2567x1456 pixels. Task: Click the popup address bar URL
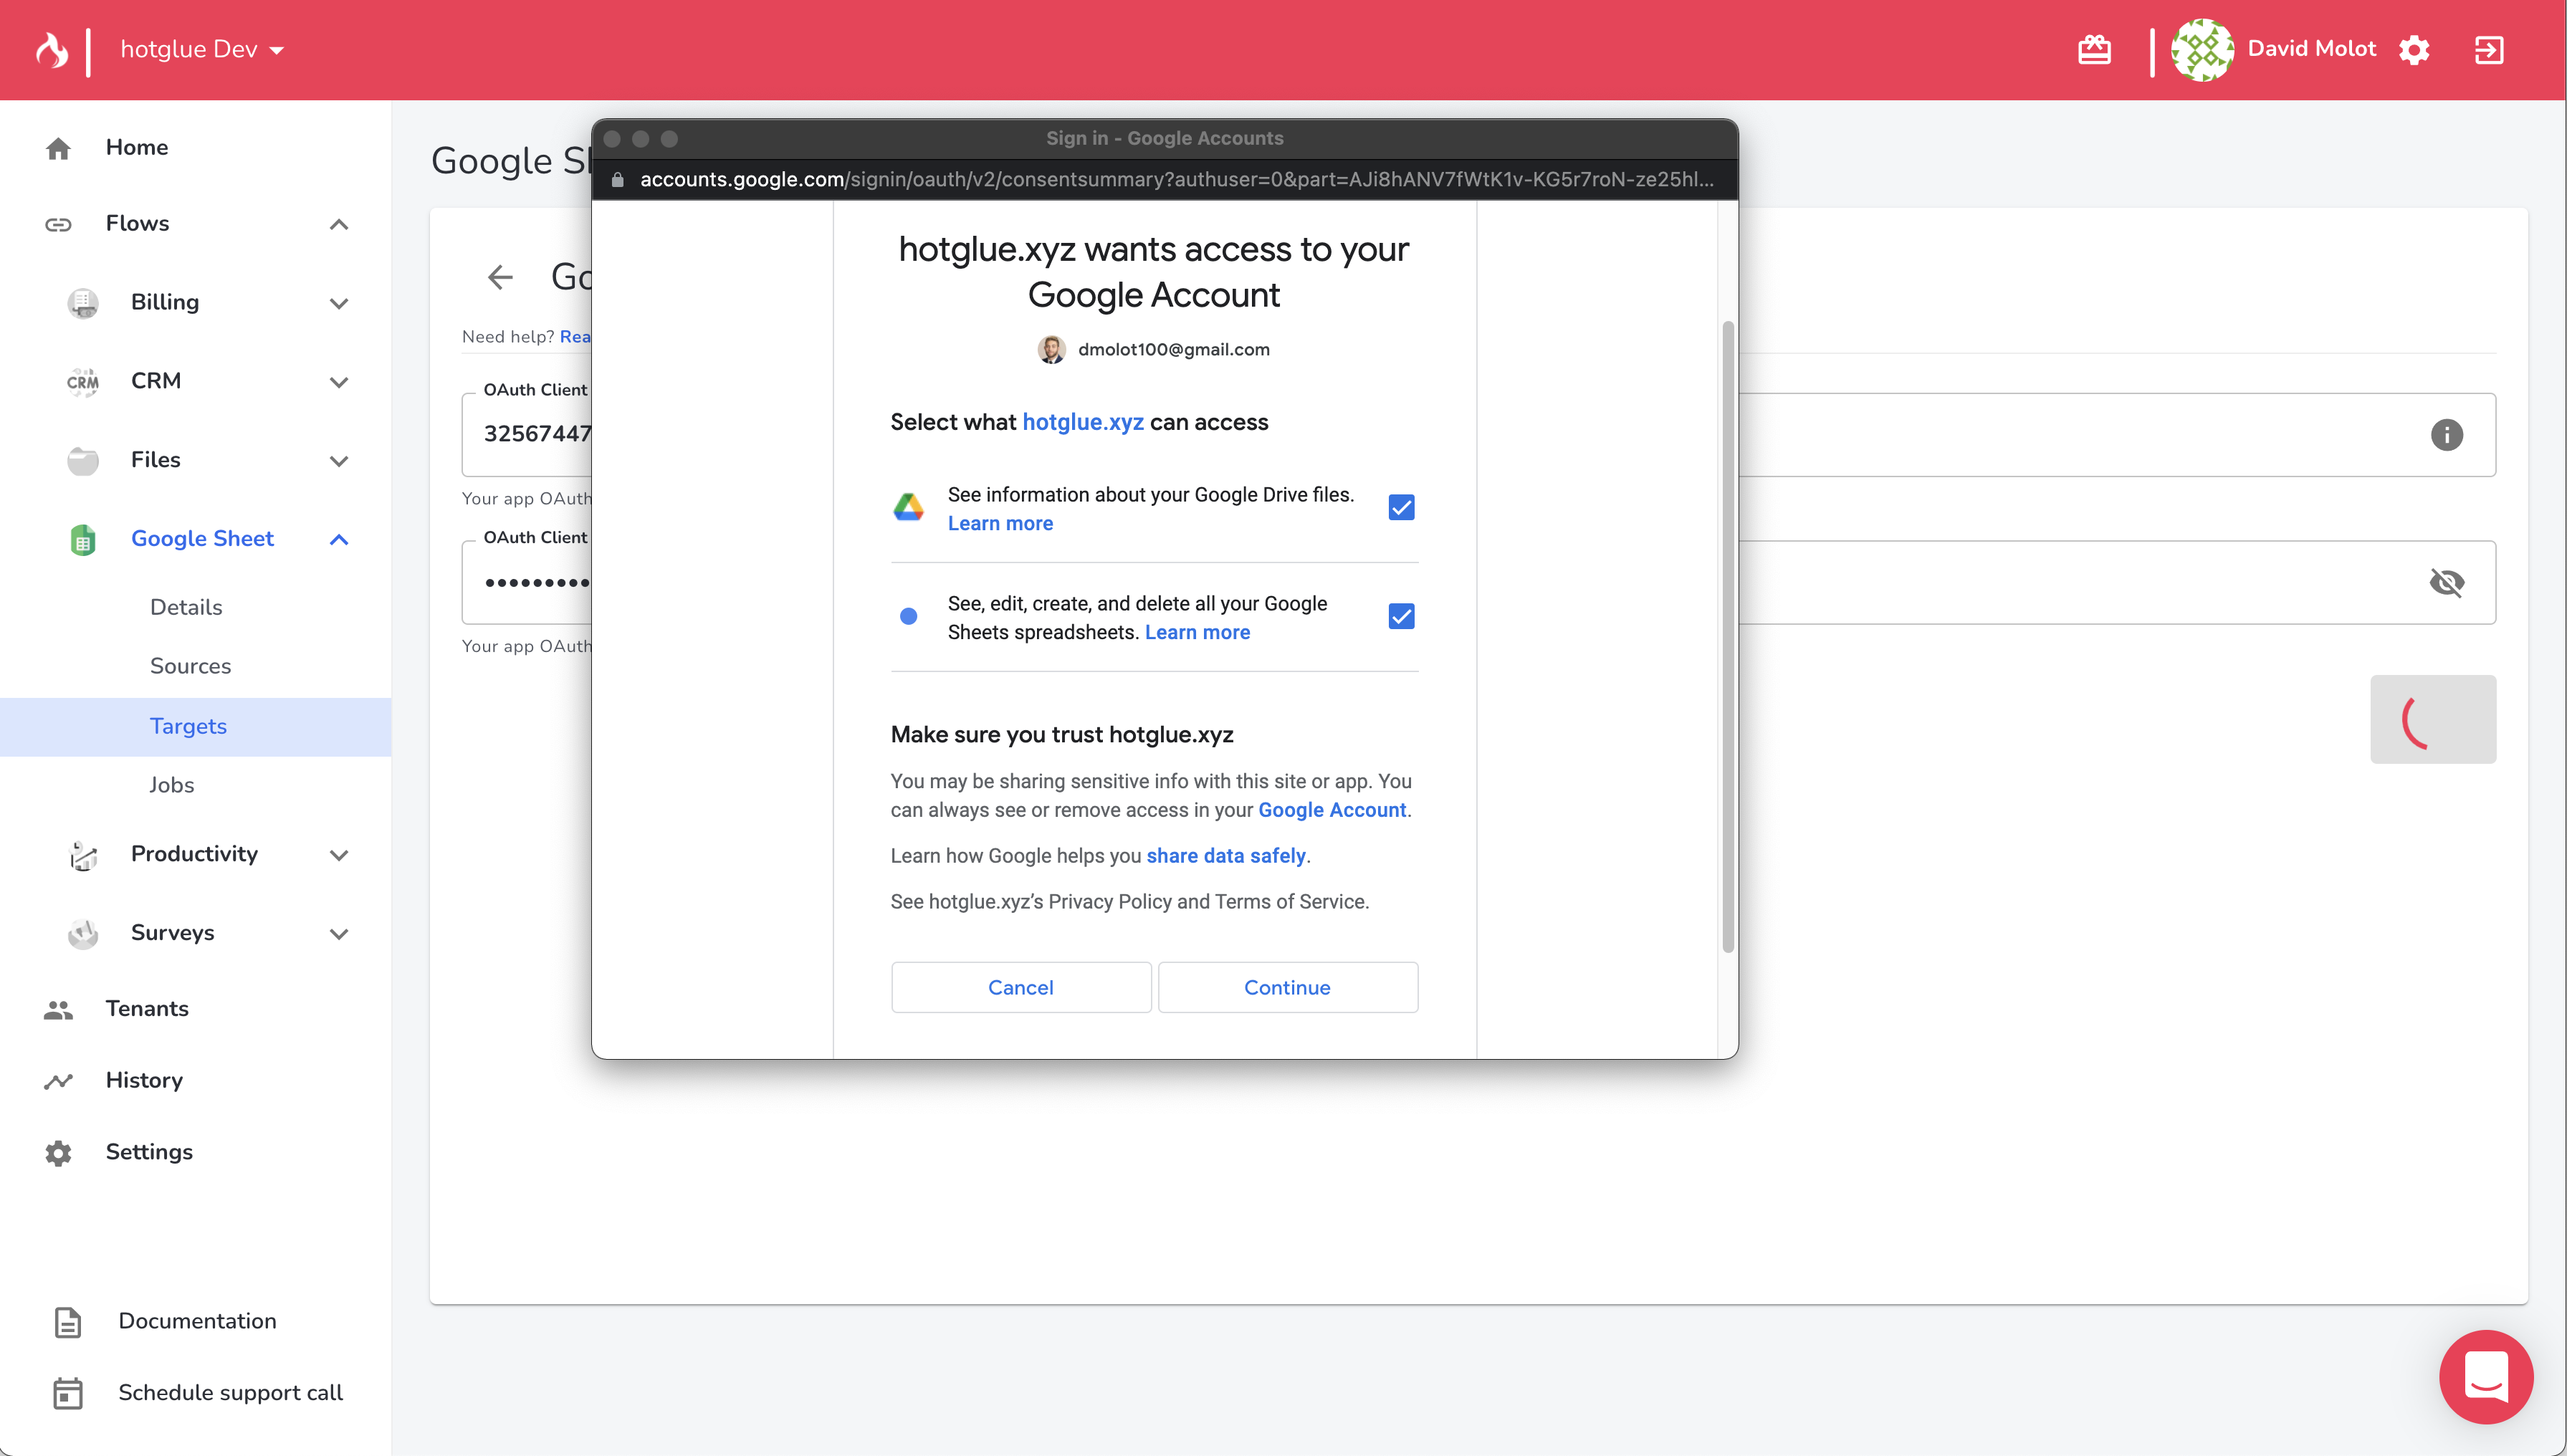point(1177,180)
